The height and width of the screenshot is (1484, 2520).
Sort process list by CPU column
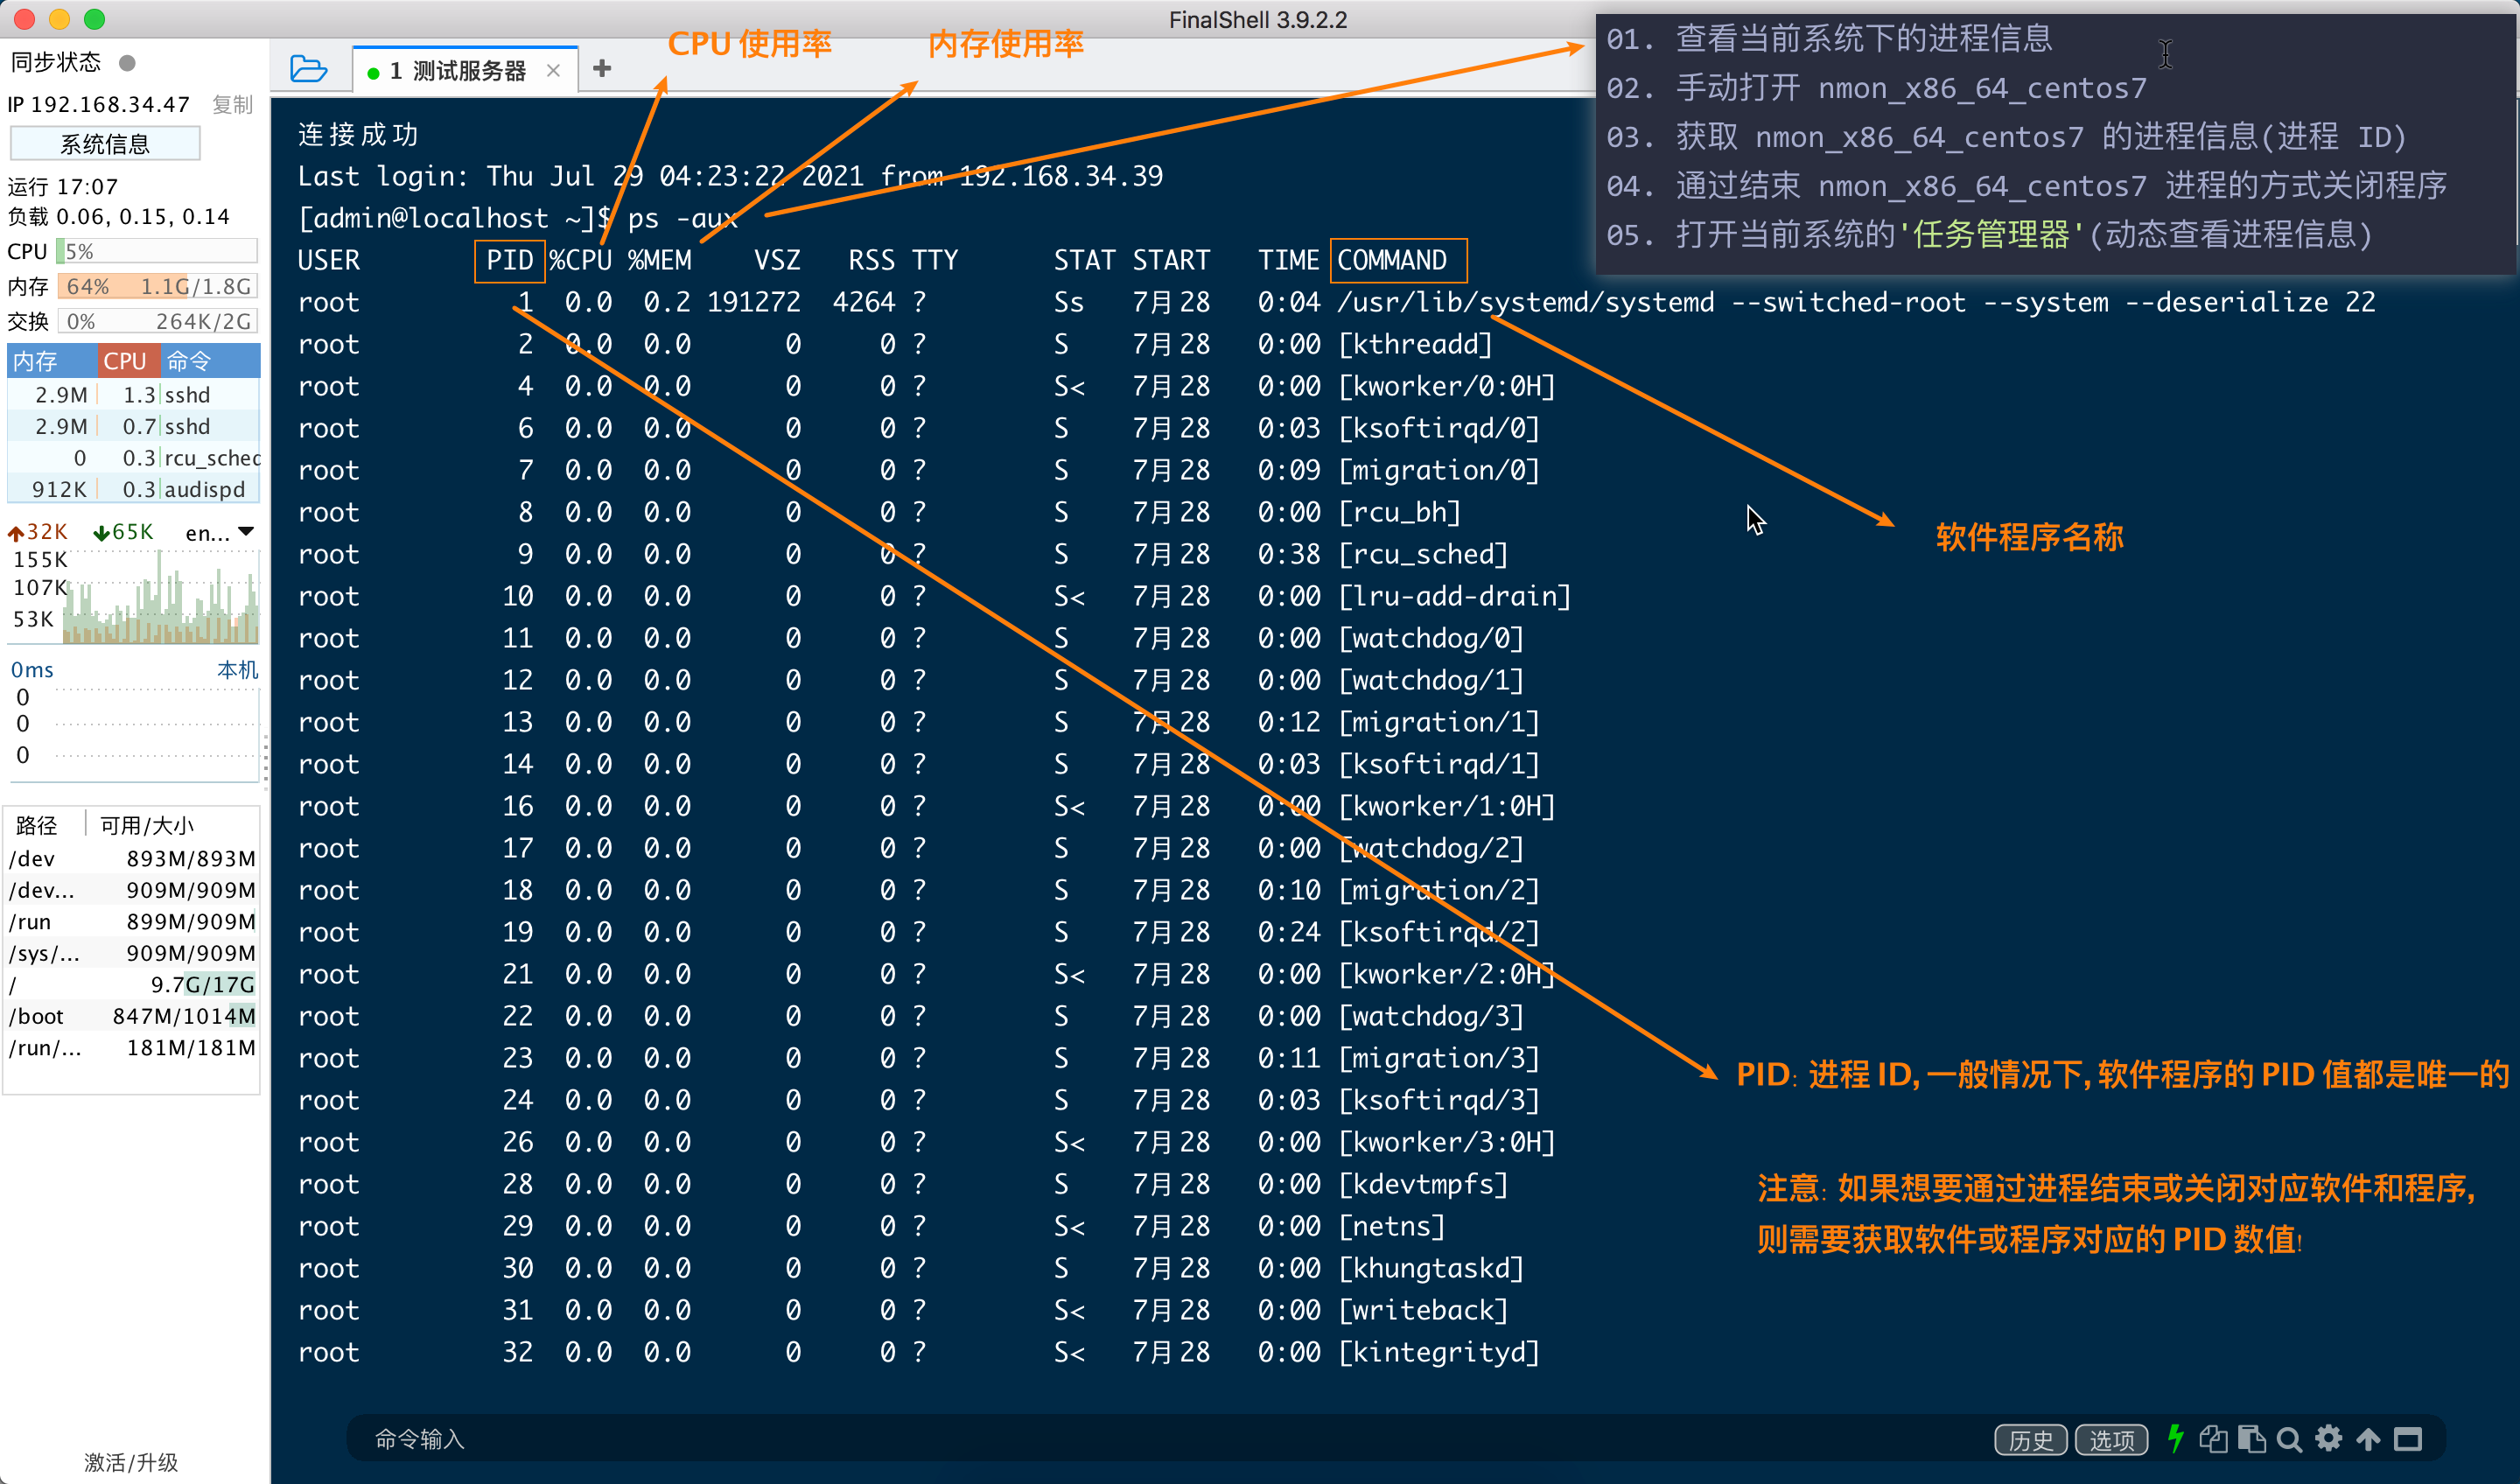[x=124, y=361]
